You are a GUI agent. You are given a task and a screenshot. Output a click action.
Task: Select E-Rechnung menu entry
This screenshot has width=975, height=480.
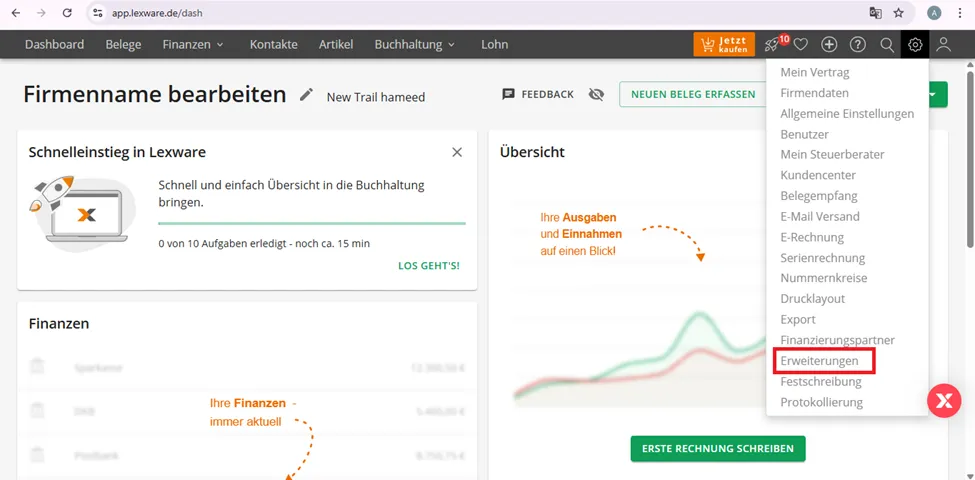coord(812,237)
